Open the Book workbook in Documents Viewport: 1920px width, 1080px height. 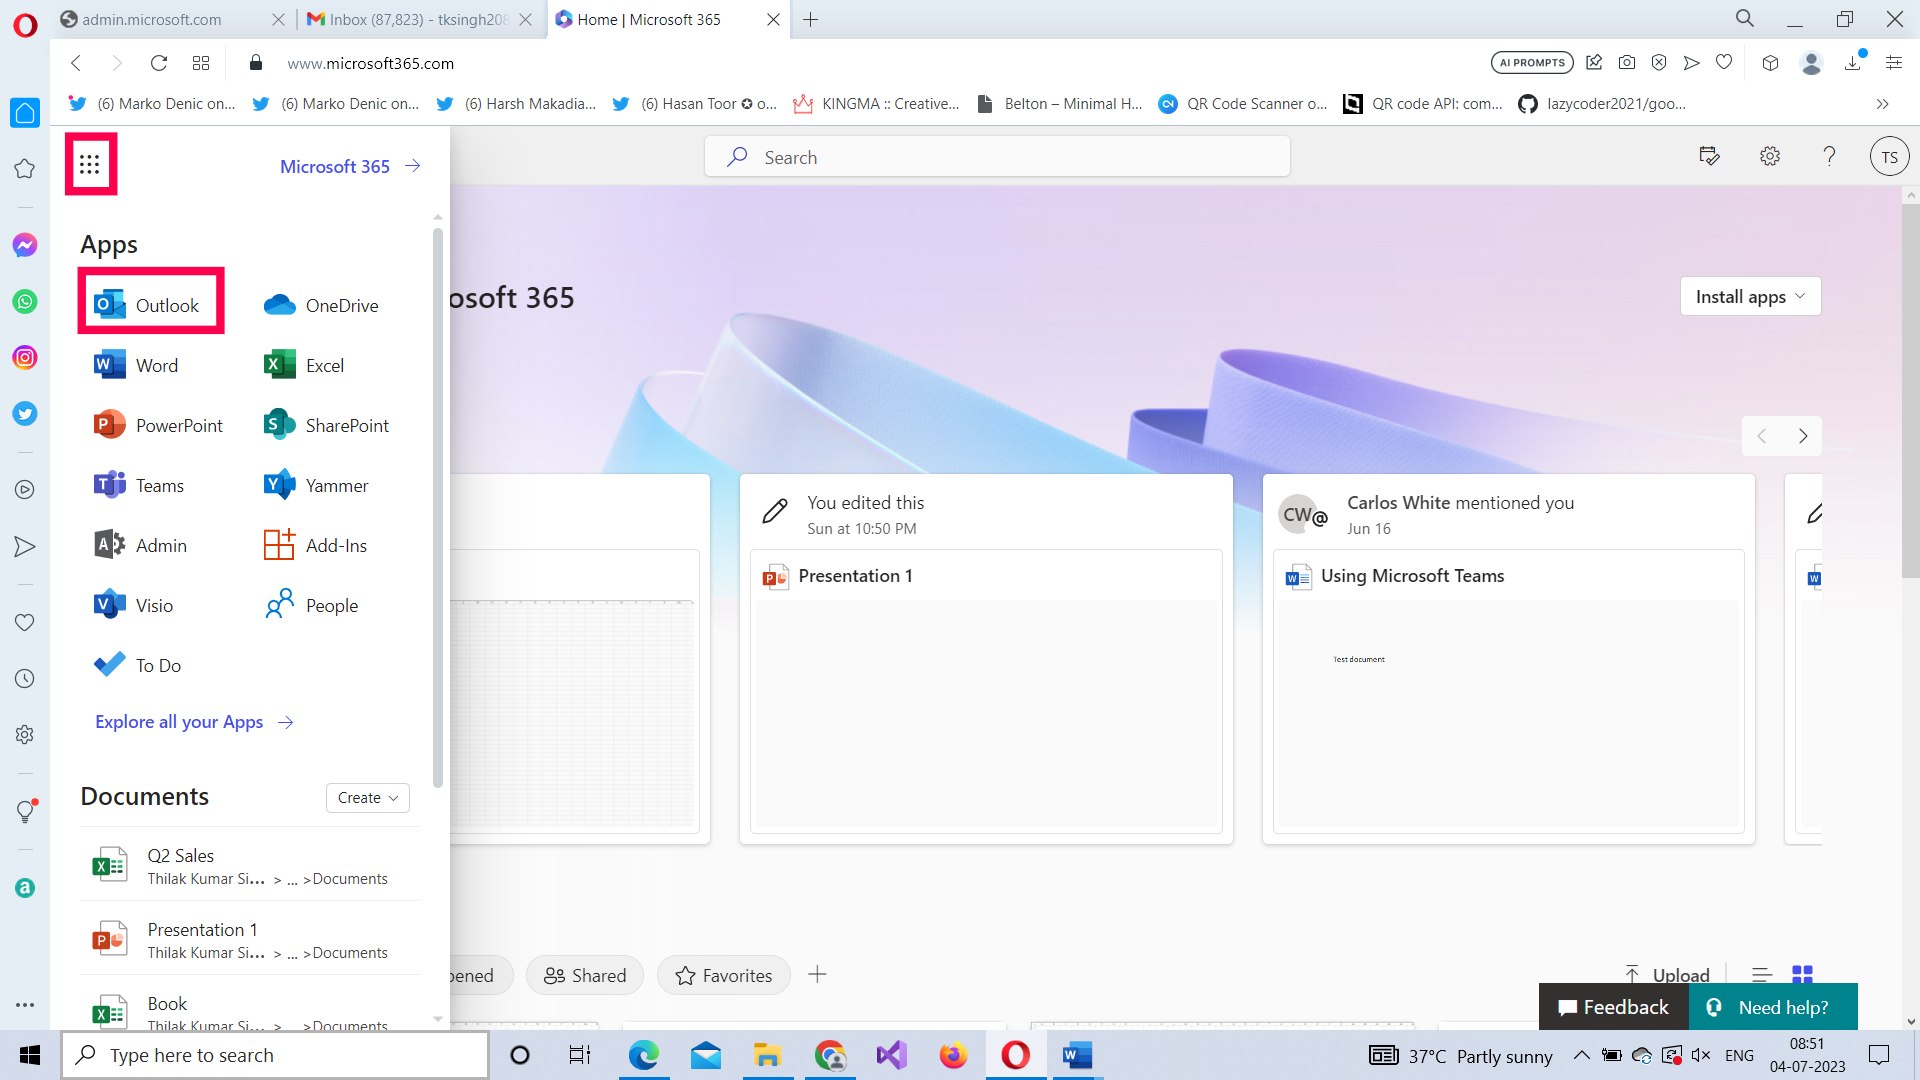point(249,1008)
